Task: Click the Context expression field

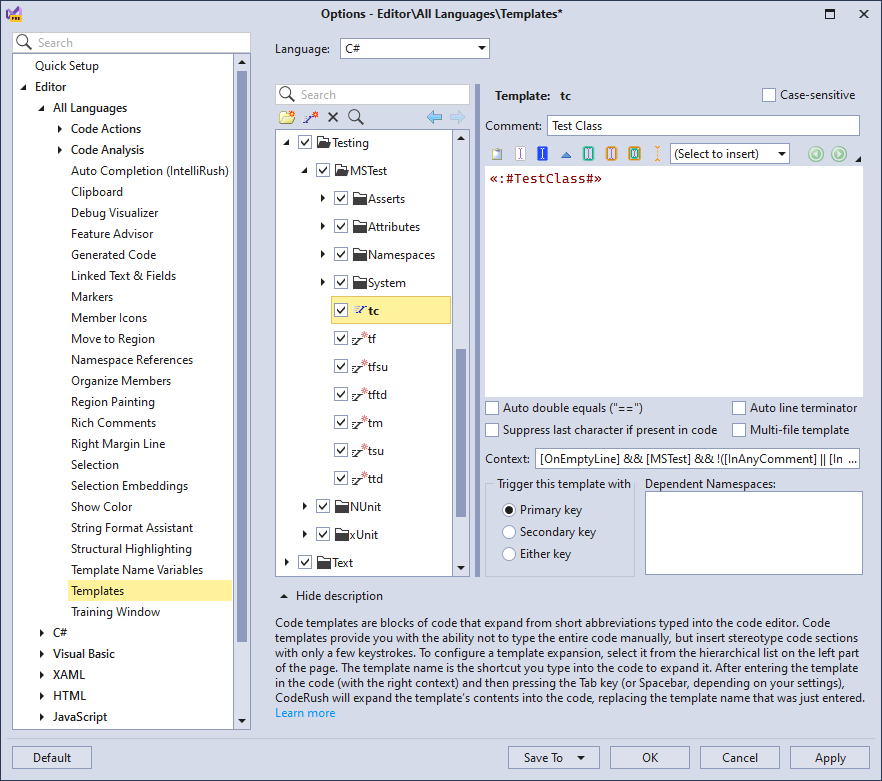Action: coord(697,459)
